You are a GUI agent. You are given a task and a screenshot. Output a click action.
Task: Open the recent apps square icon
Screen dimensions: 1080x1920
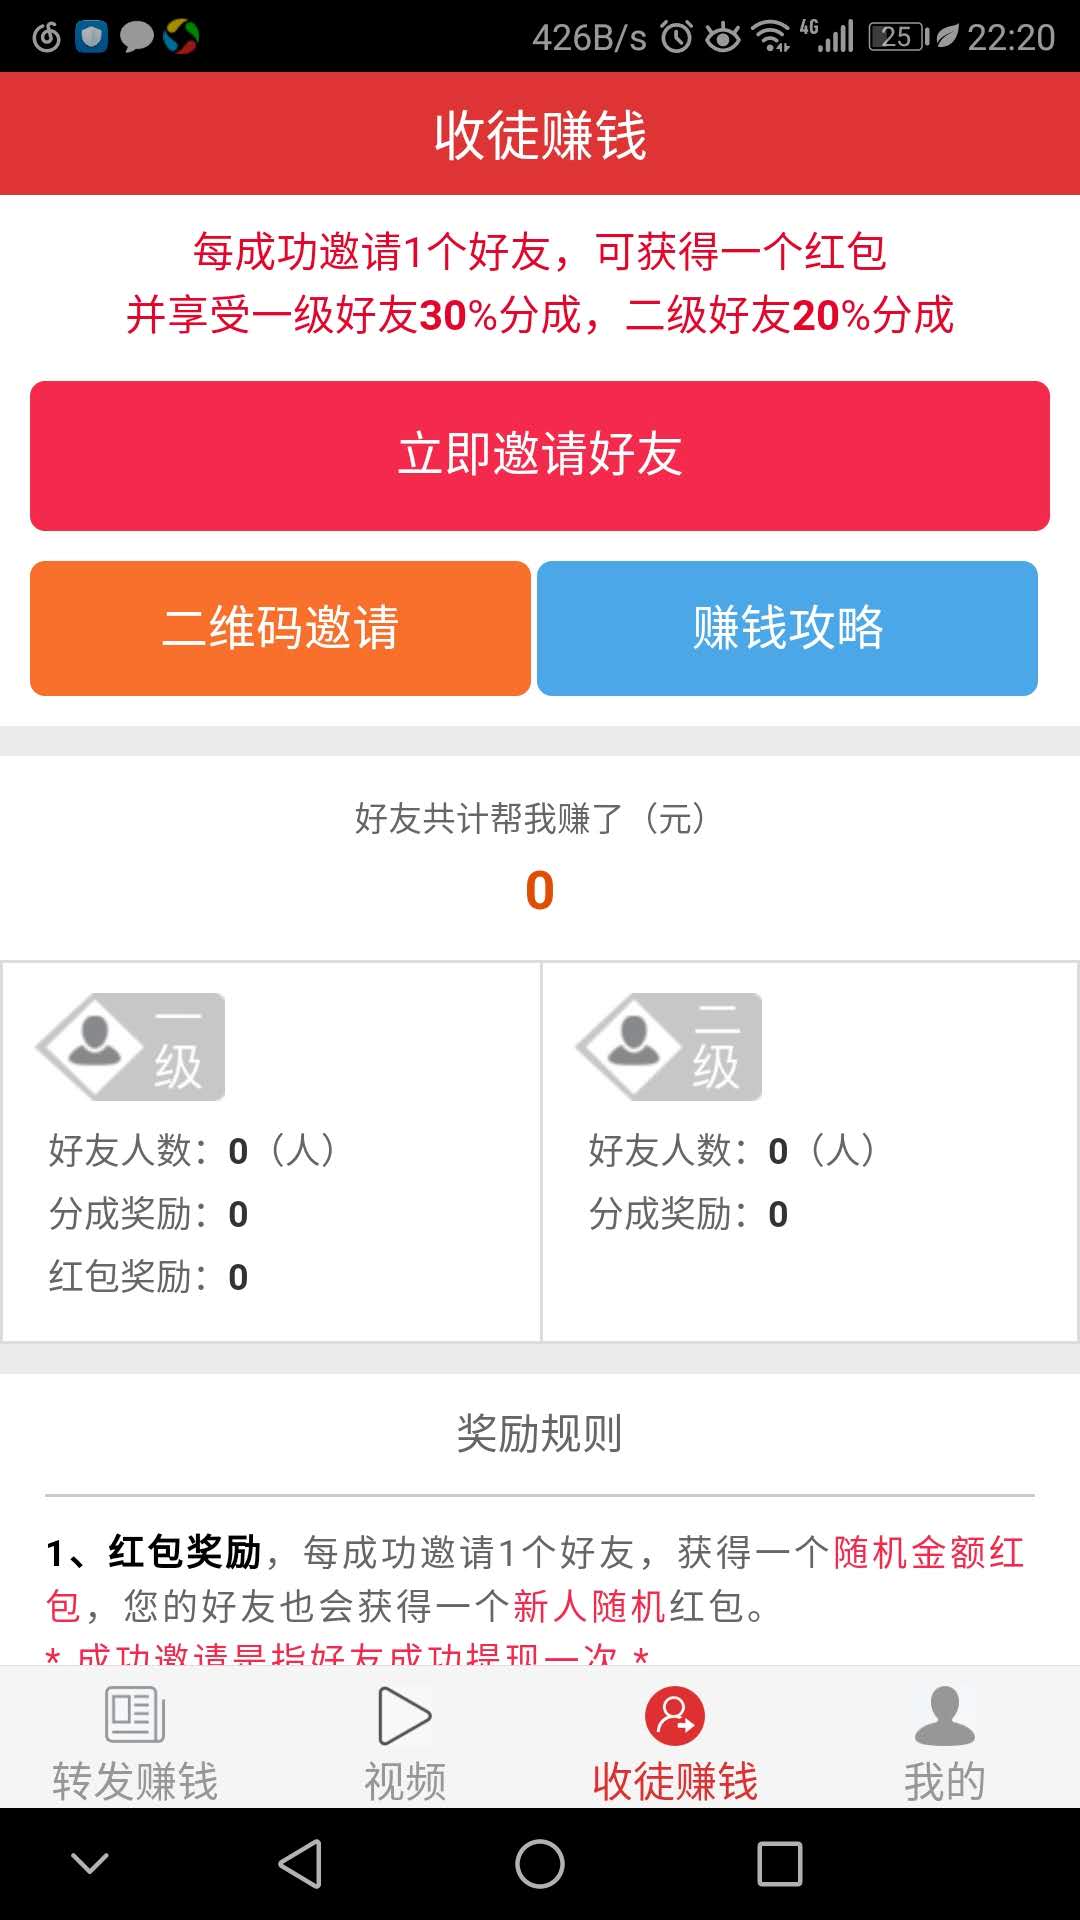click(x=780, y=1864)
